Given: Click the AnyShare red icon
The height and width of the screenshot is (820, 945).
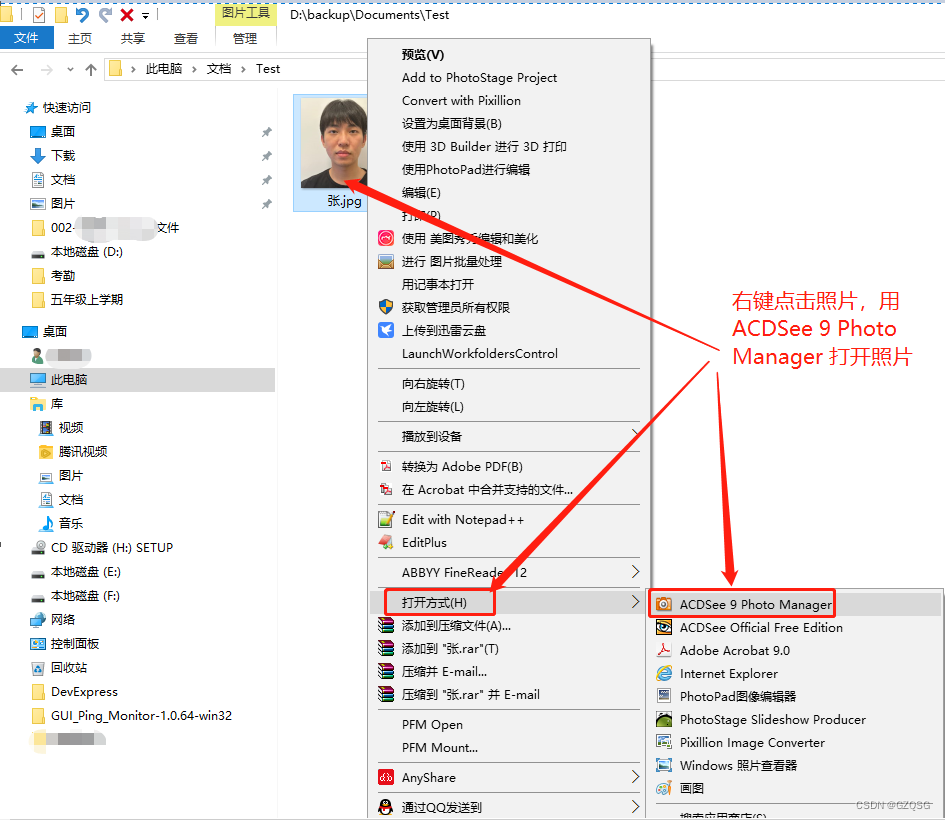Looking at the screenshot, I should tap(386, 777).
